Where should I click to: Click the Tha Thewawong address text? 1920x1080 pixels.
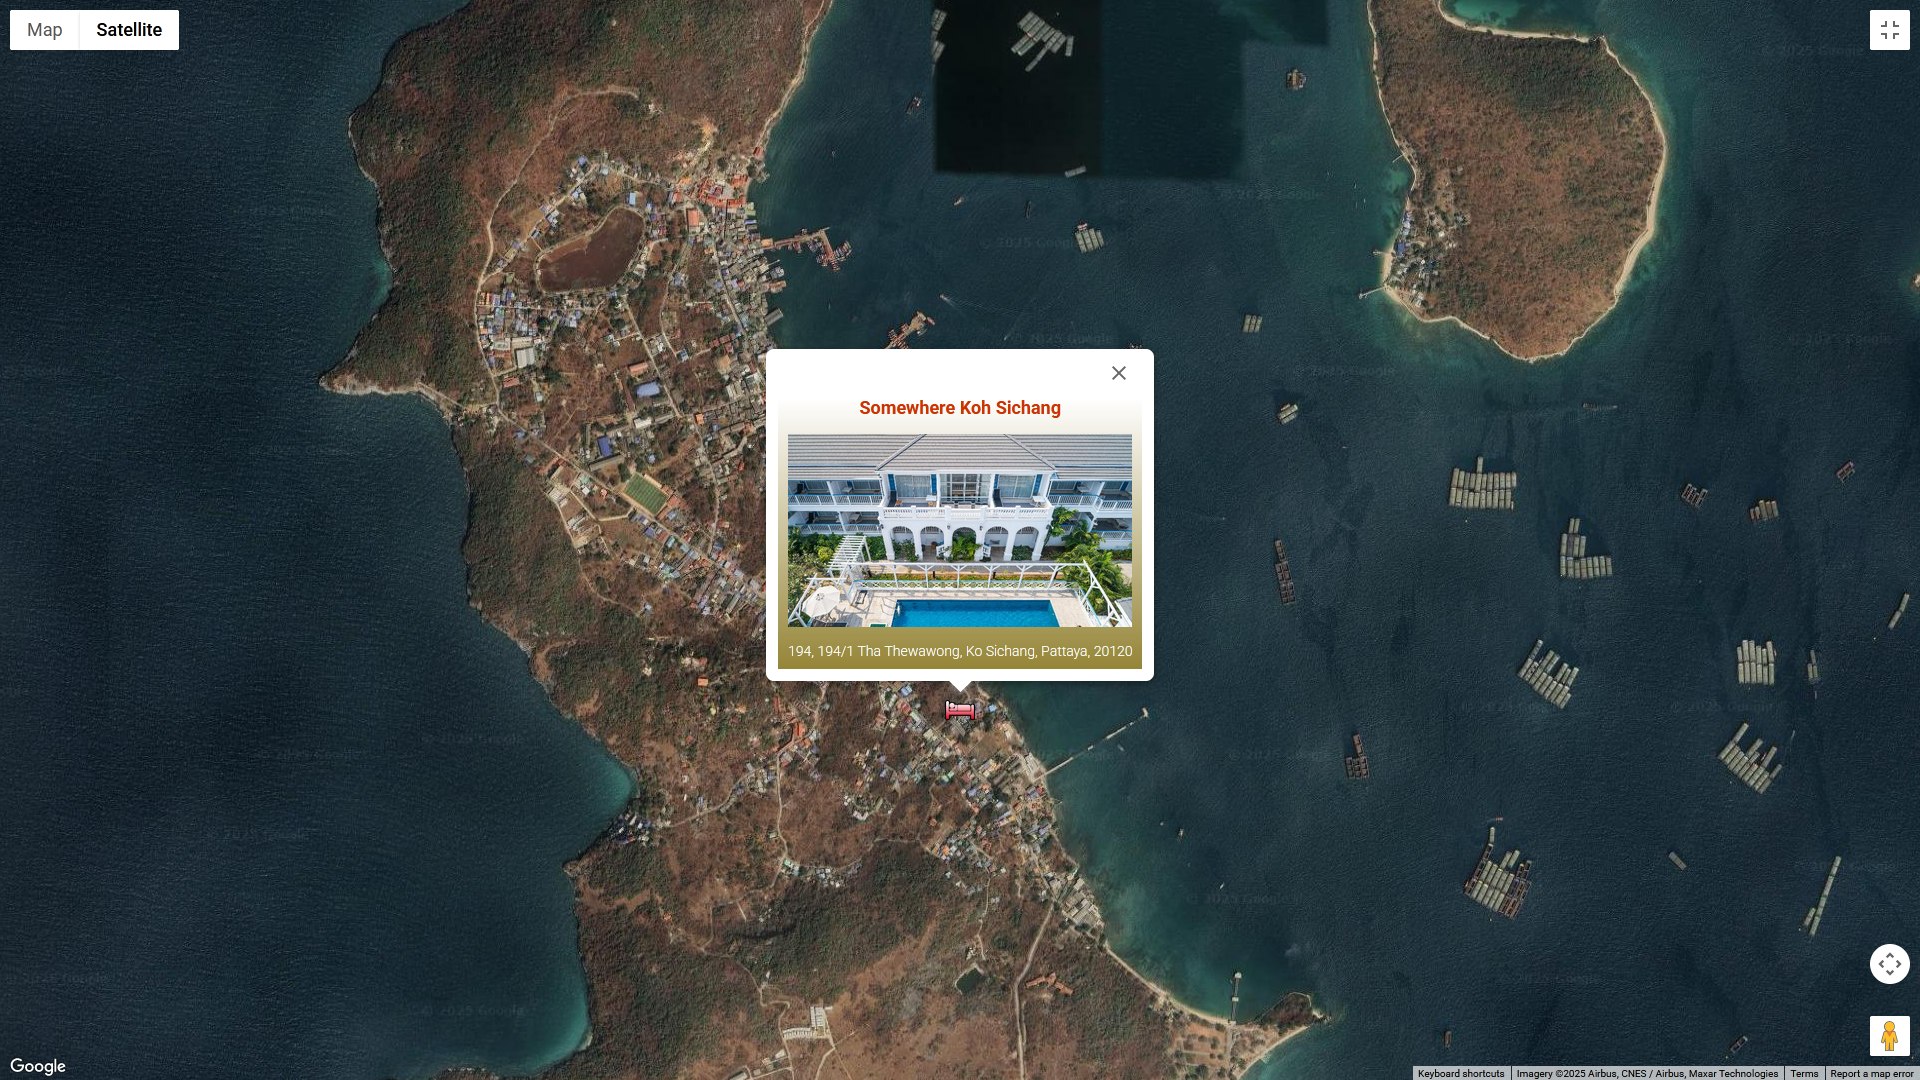click(x=959, y=651)
